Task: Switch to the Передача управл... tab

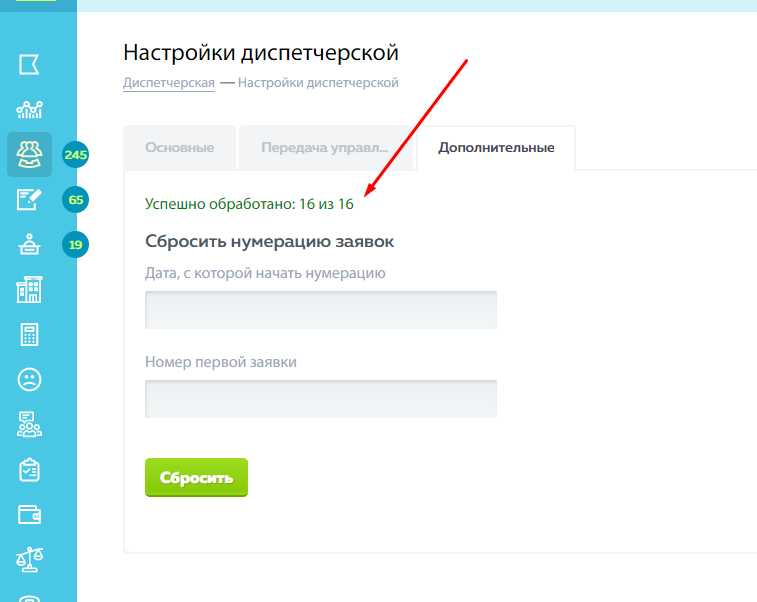Action: pos(325,148)
